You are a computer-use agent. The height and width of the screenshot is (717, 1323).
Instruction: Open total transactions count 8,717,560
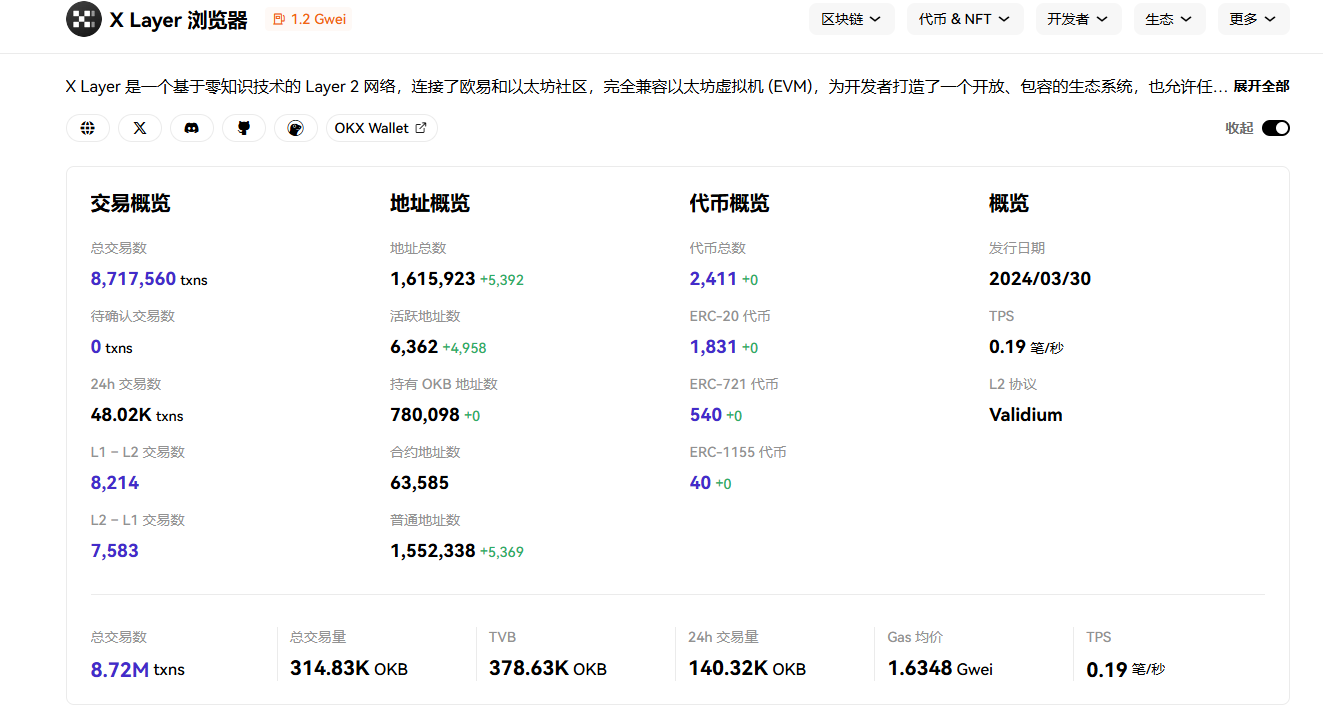tap(133, 279)
